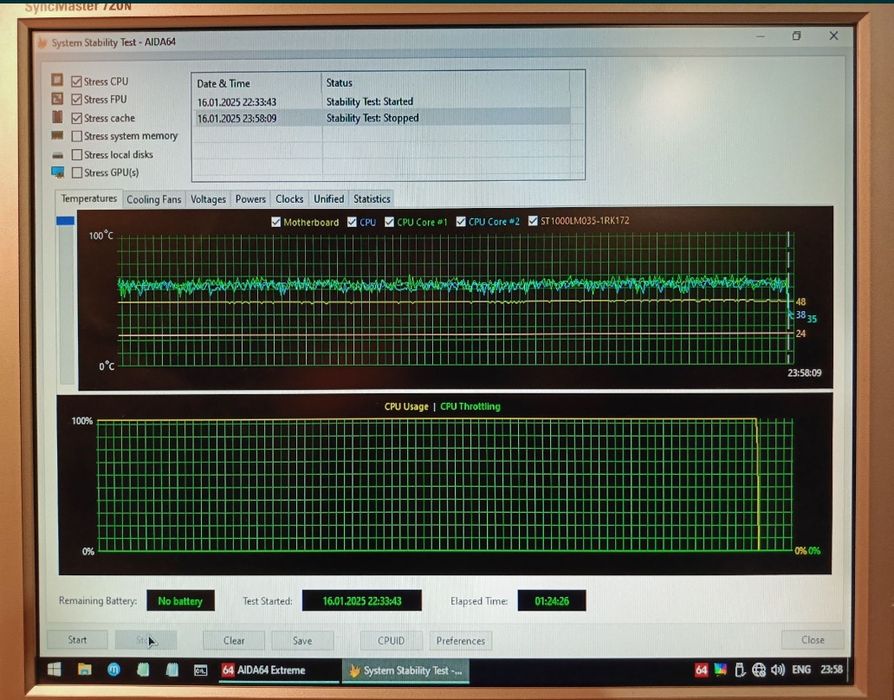Screen dimensions: 894x700
Task: Toggle ST1000LM035-1RK172 drive temperature checkbox
Action: pyautogui.click(x=533, y=221)
